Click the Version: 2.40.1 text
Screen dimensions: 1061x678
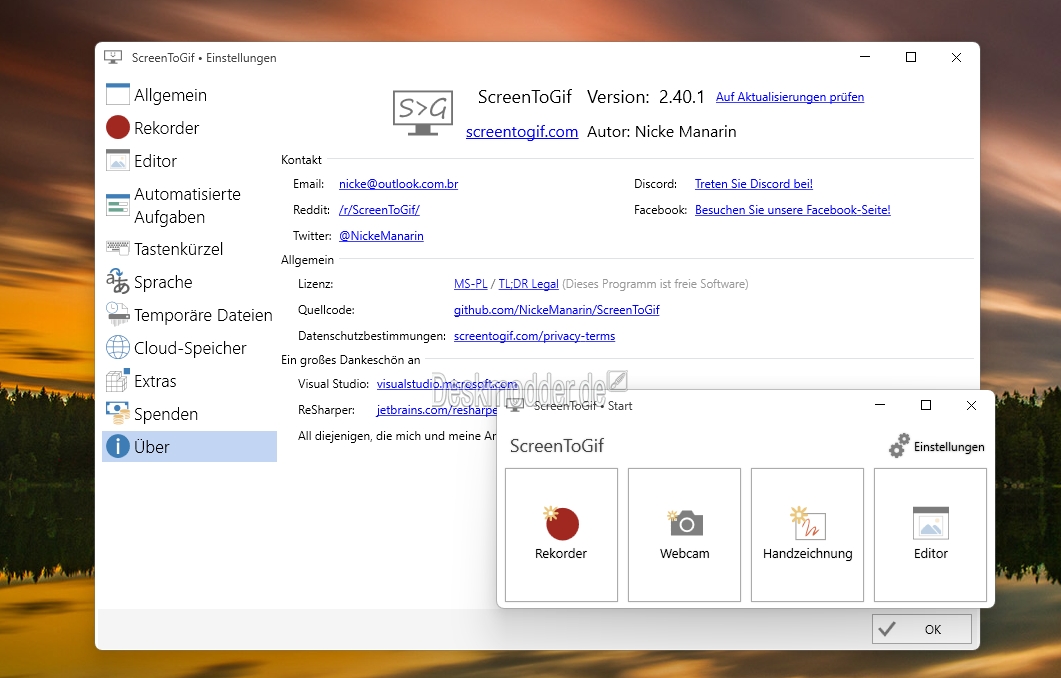click(646, 97)
